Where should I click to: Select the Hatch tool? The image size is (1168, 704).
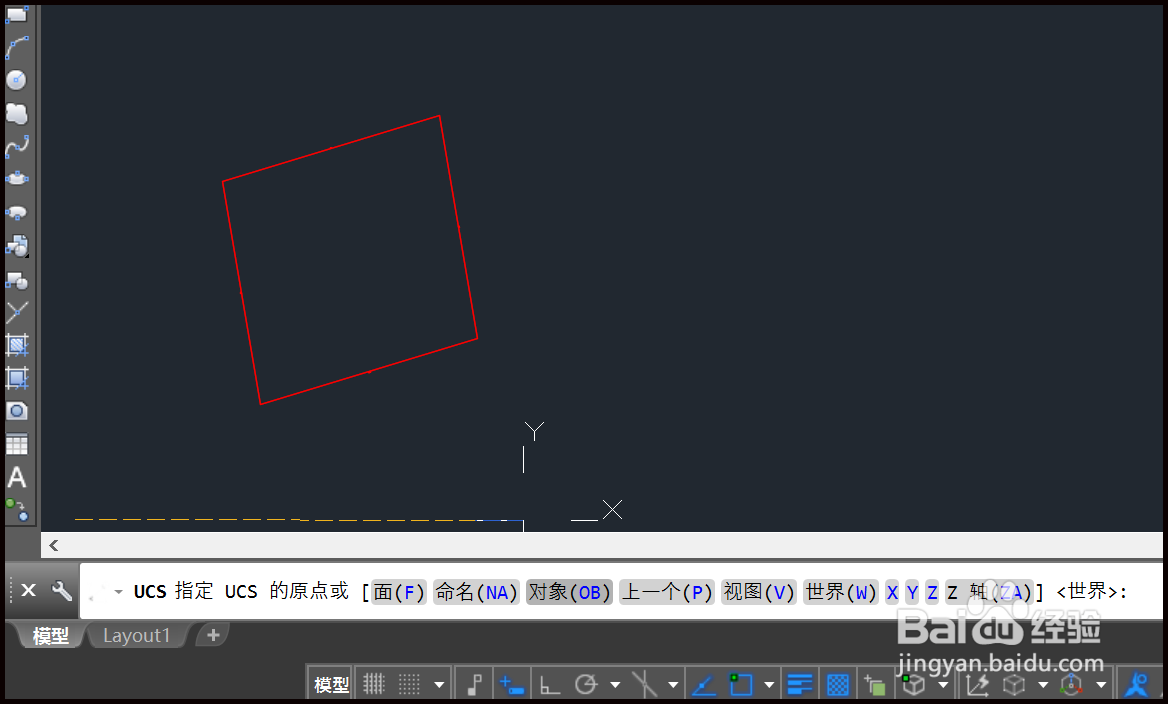(16, 345)
